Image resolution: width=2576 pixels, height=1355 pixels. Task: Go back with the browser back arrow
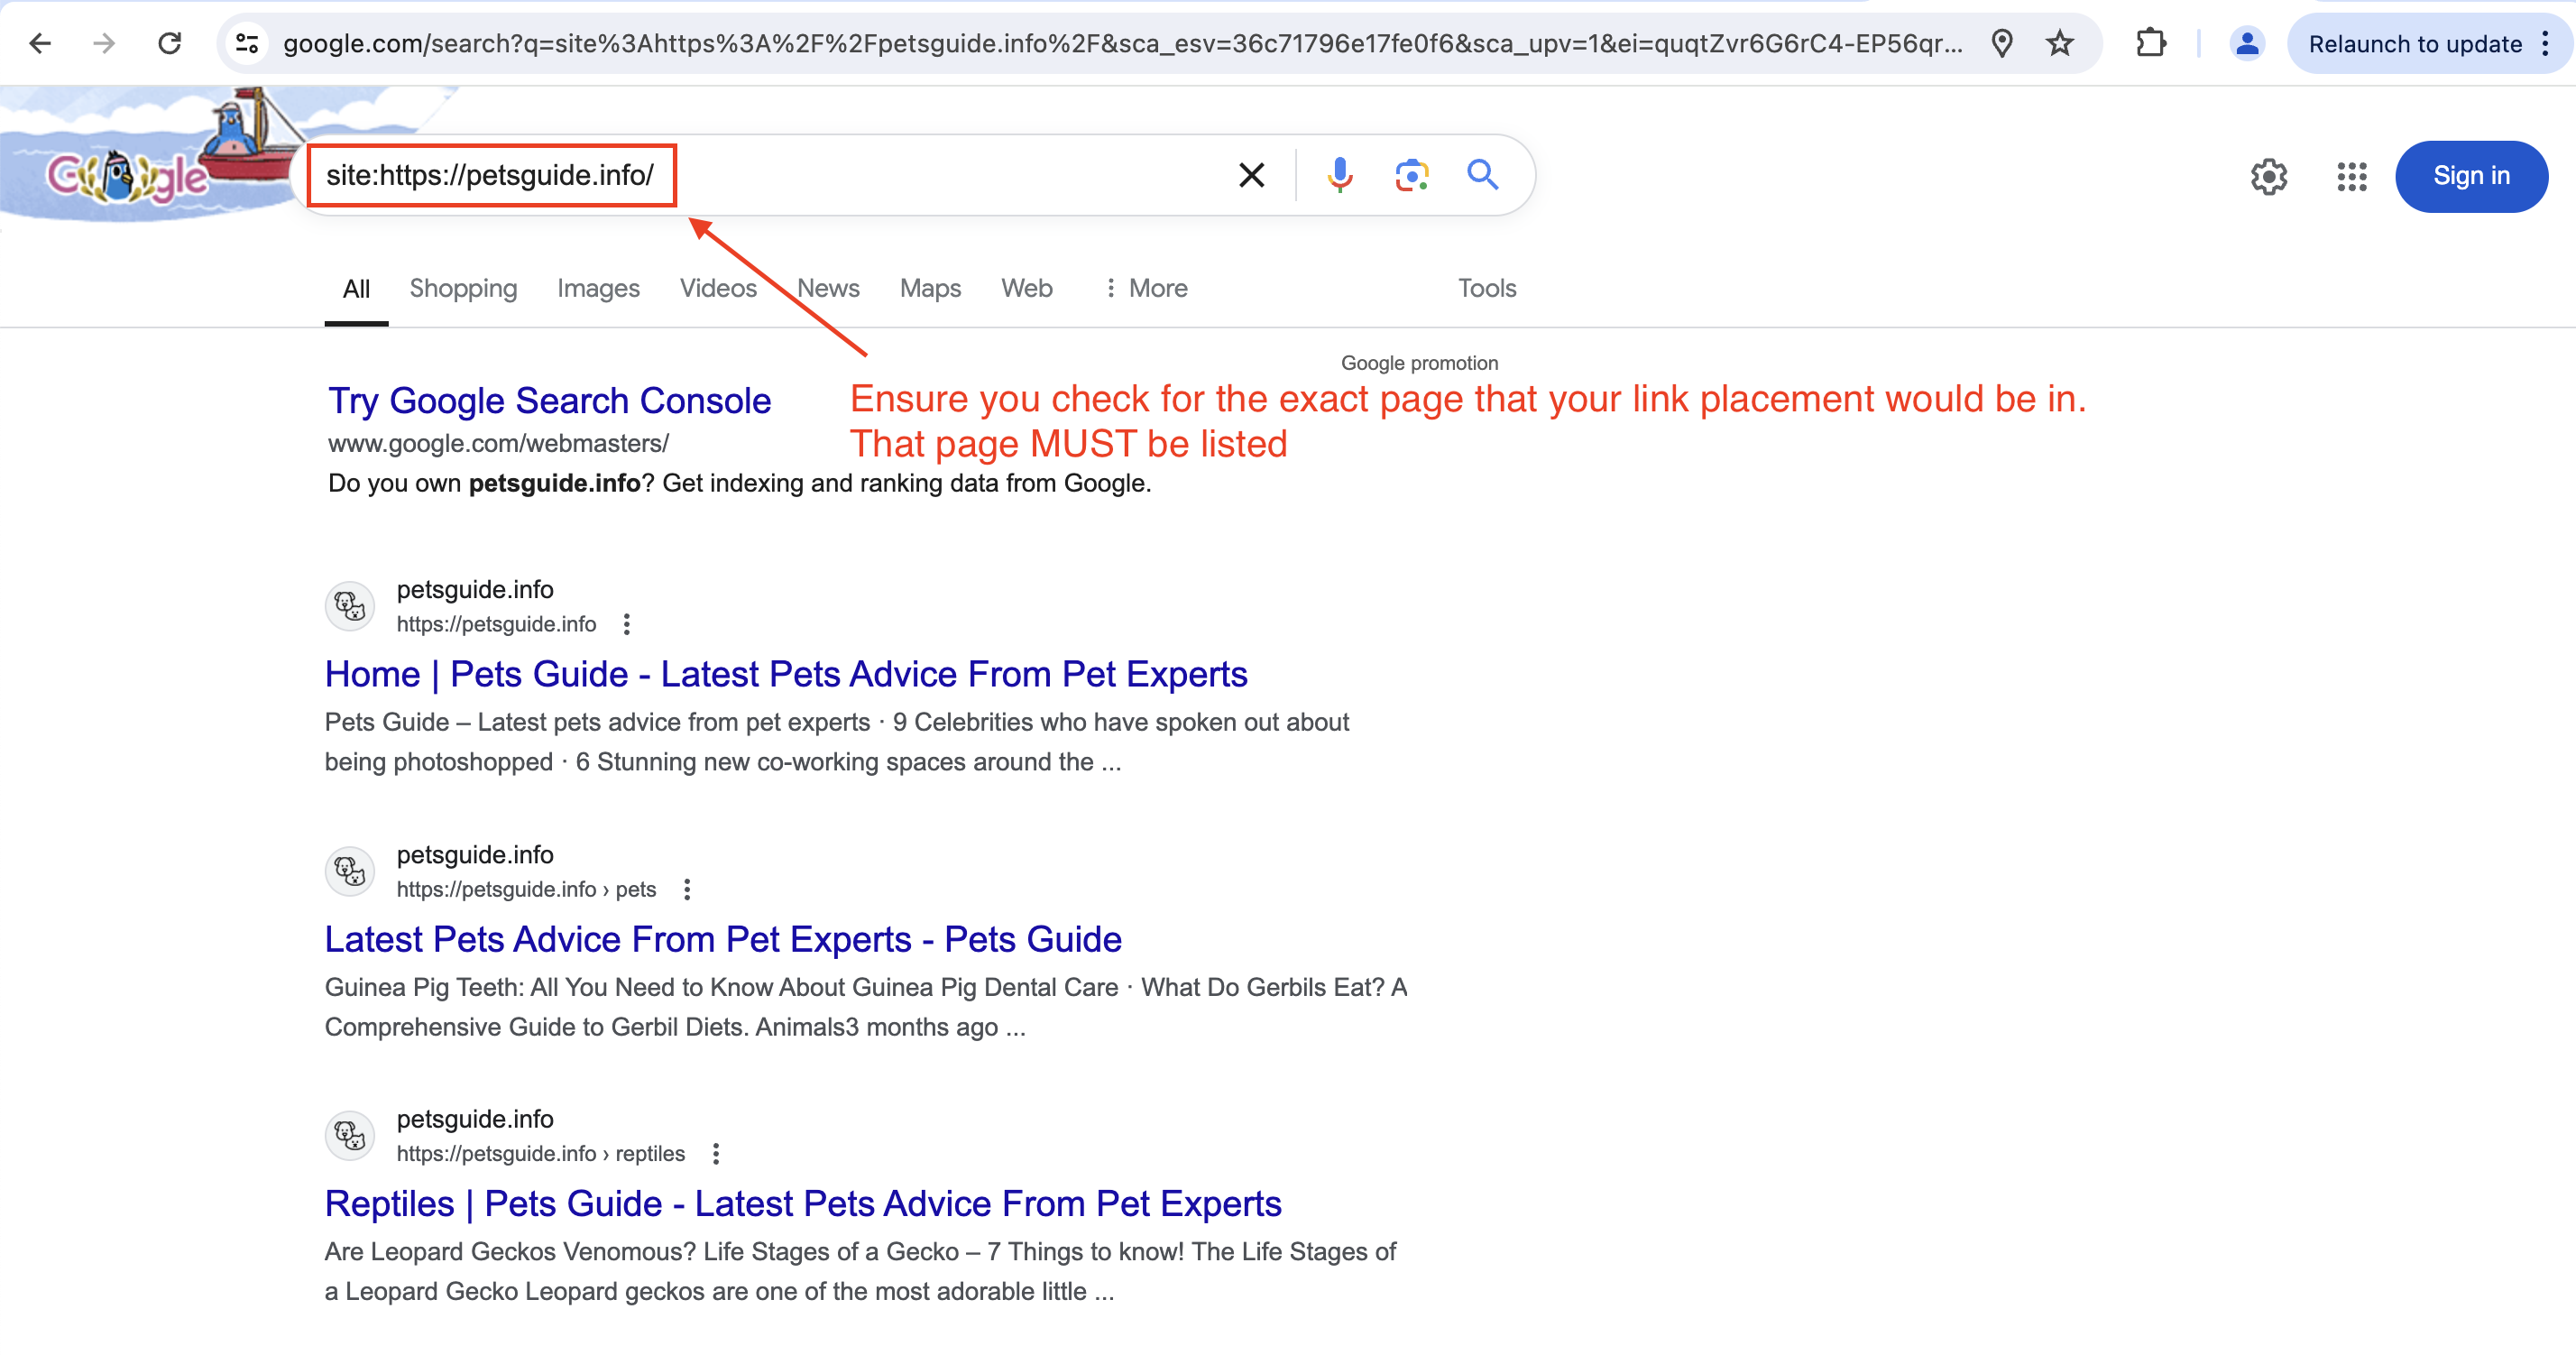tap(40, 43)
